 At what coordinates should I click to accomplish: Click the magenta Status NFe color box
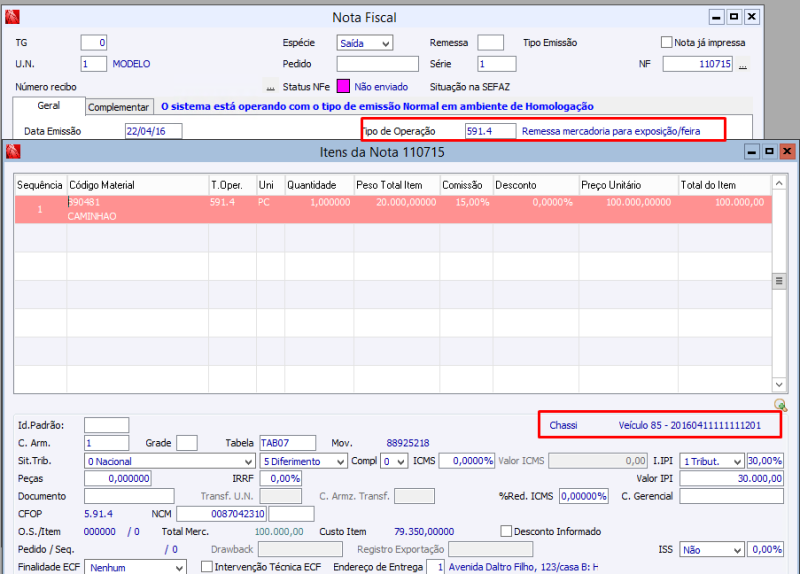pyautogui.click(x=343, y=87)
